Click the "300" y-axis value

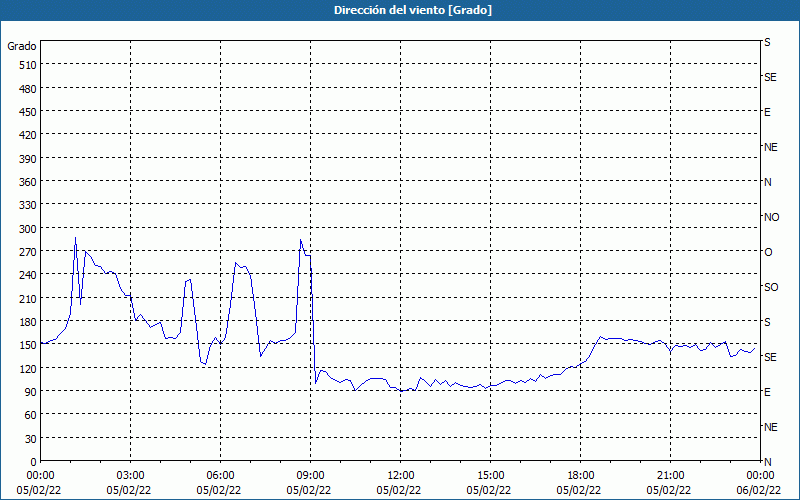(x=29, y=229)
